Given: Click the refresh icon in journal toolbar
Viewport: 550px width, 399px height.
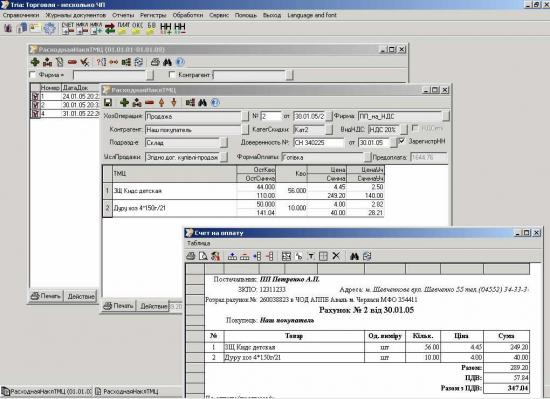Looking at the screenshot, I should 139,62.
